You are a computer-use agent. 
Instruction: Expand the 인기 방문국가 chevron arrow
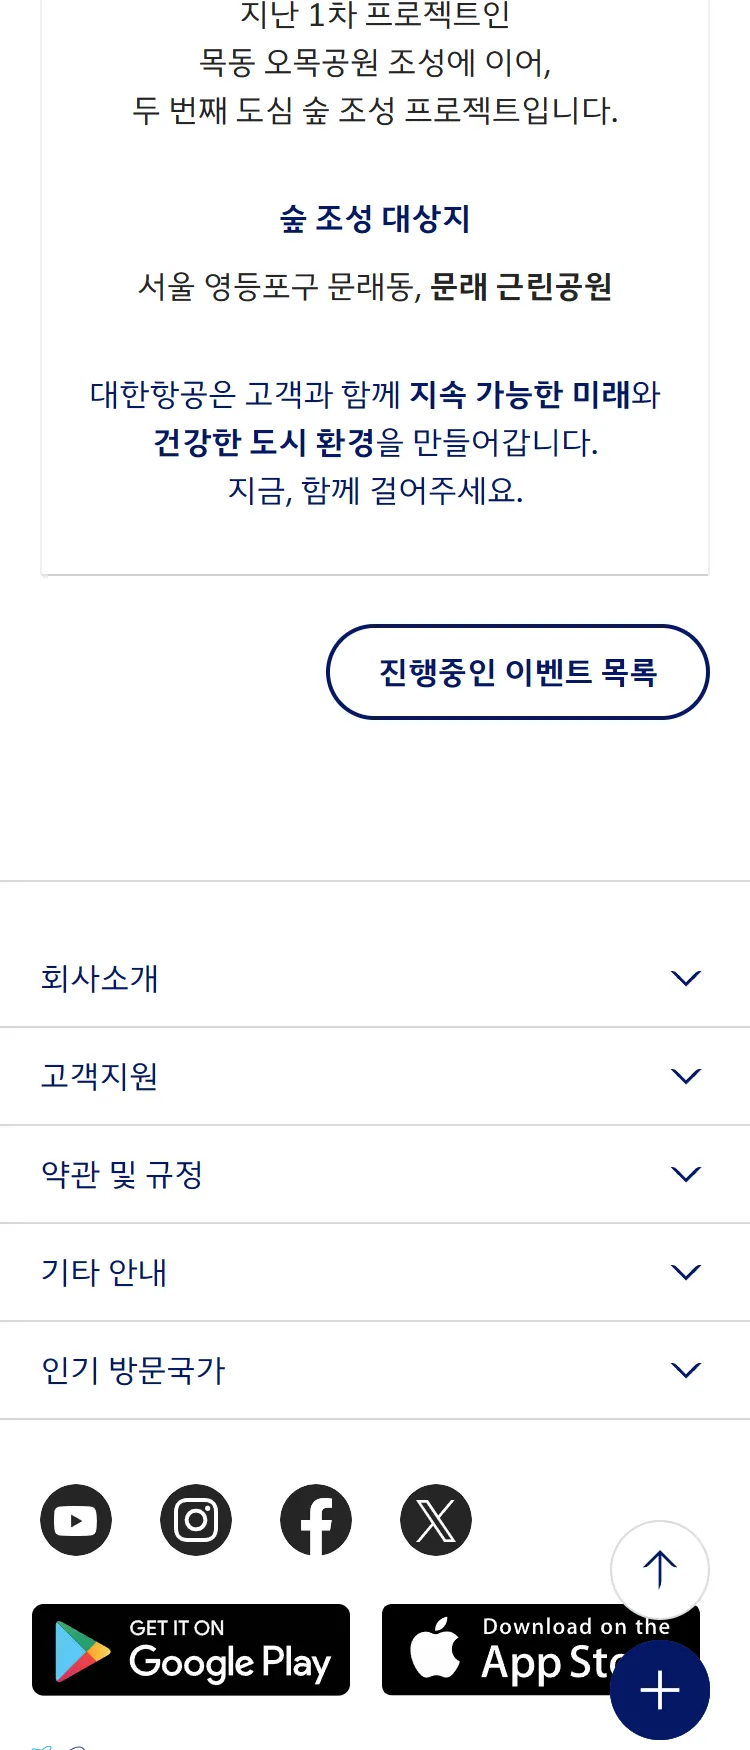click(686, 1370)
